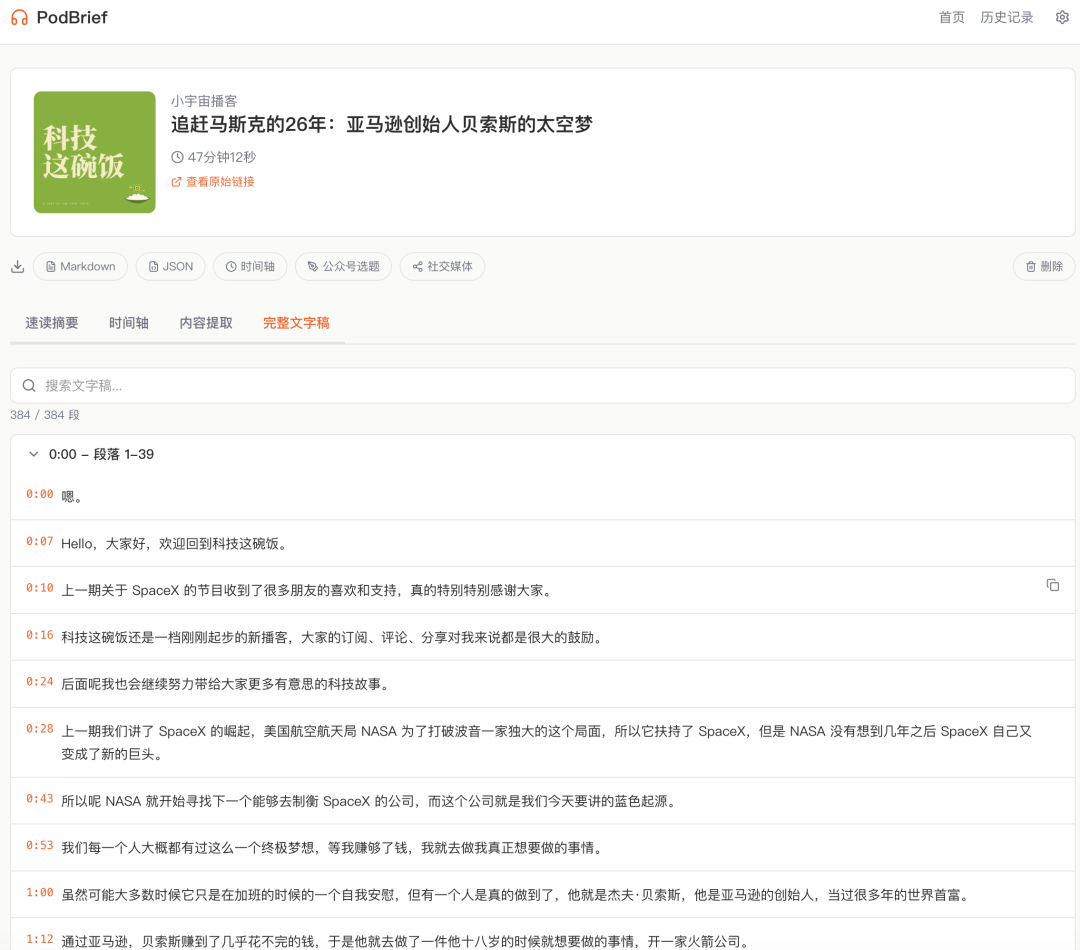The height and width of the screenshot is (950, 1080).
Task: Click the duration text 47分钟12秒
Action: click(222, 157)
